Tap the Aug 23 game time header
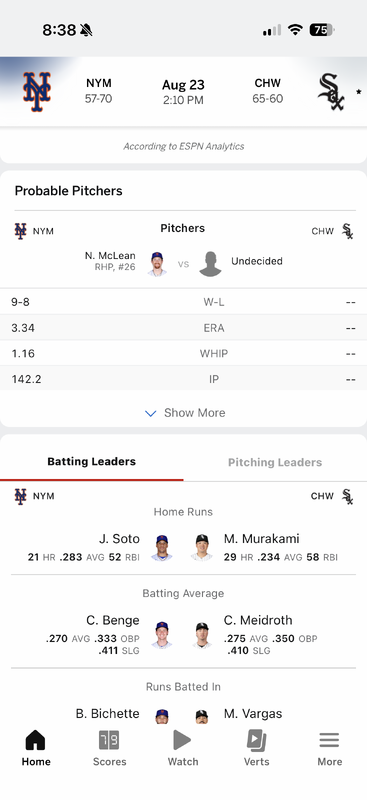 point(183,91)
